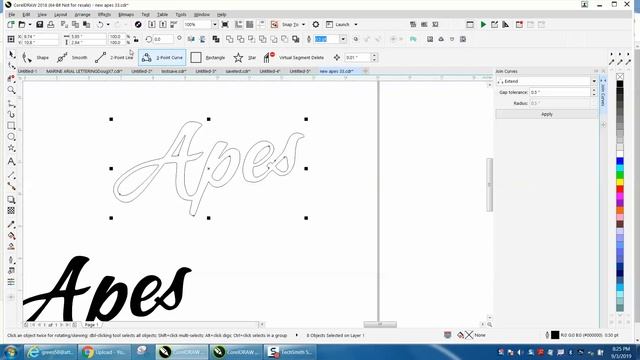Click the green Run macro play icon
The image size is (640, 360).
click(x=483, y=24)
